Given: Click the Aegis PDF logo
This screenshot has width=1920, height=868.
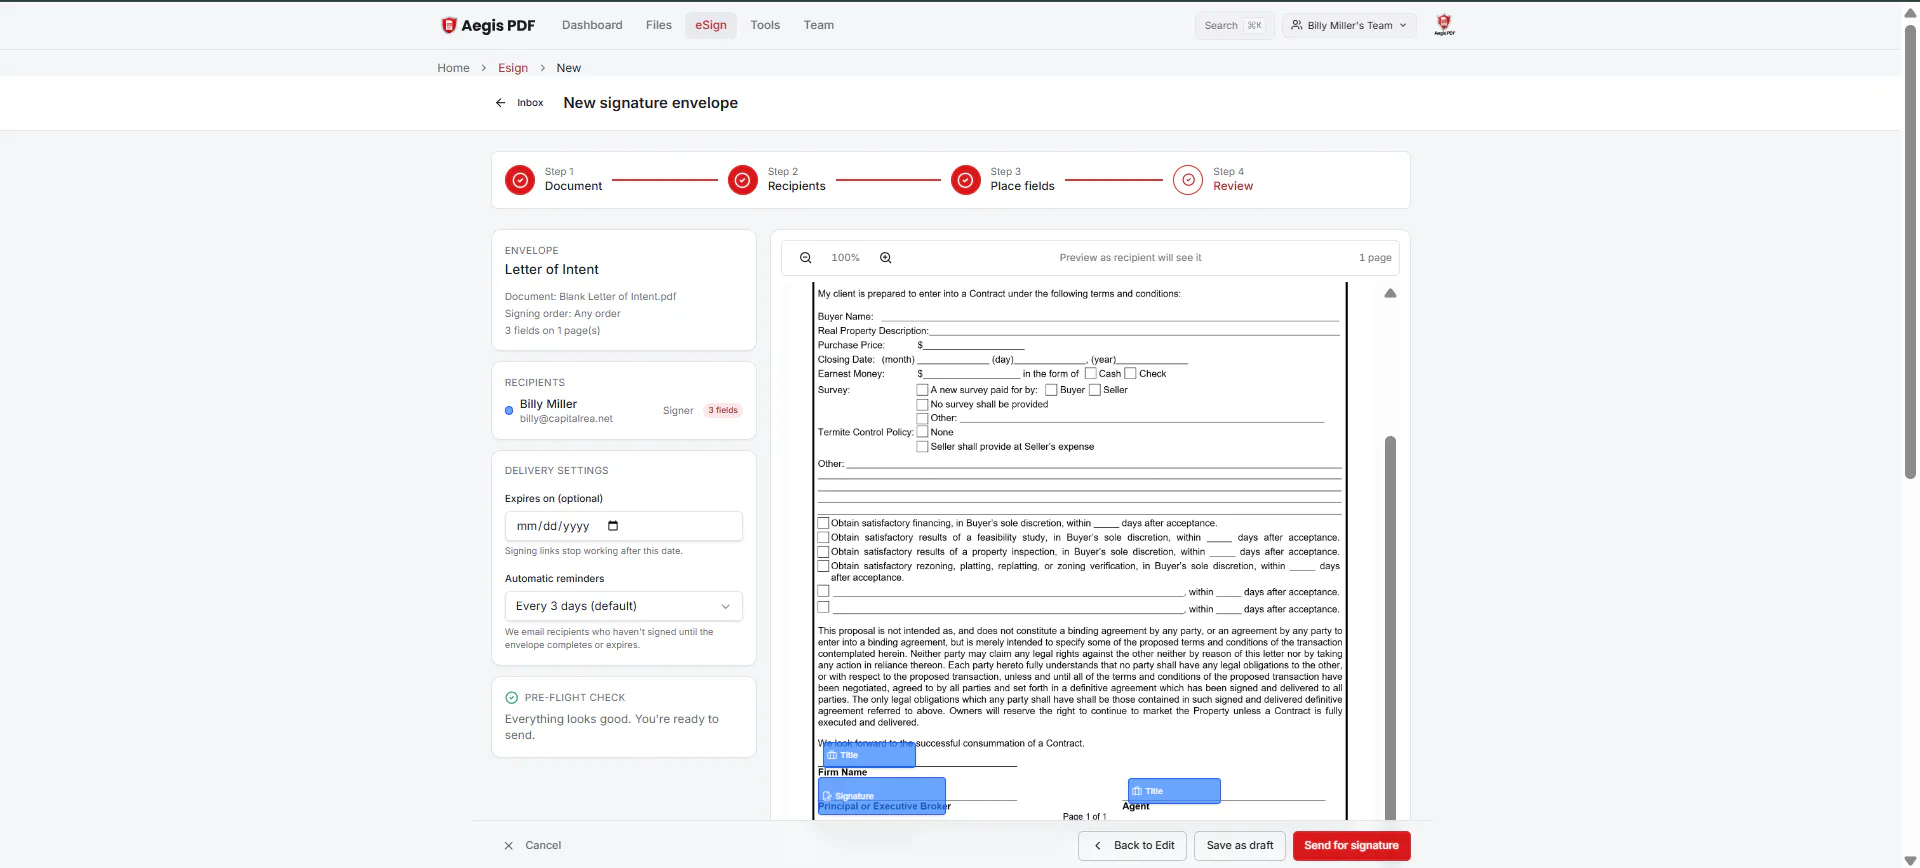Looking at the screenshot, I should point(488,25).
